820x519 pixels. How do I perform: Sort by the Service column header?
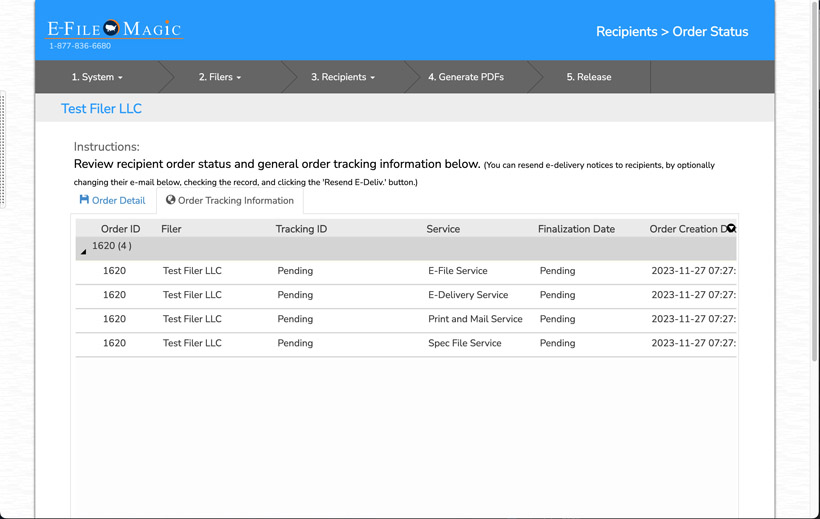click(x=443, y=229)
